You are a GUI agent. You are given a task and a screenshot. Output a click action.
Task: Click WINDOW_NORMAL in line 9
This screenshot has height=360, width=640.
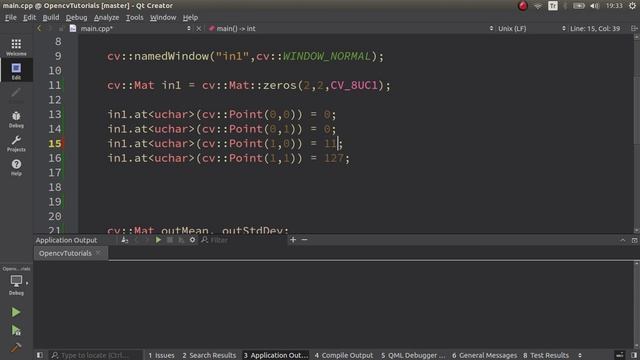click(327, 56)
